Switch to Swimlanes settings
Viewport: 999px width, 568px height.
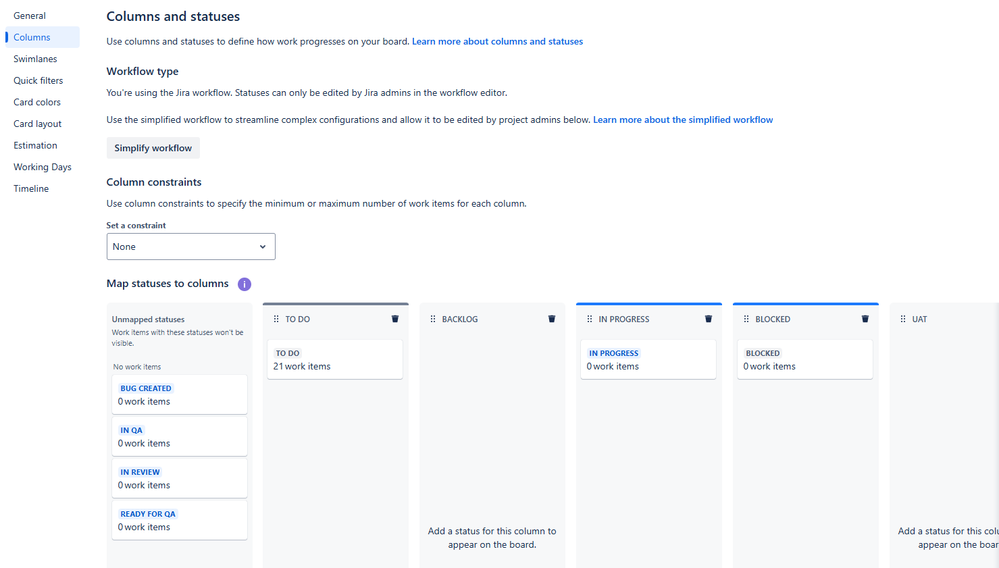pyautogui.click(x=35, y=59)
